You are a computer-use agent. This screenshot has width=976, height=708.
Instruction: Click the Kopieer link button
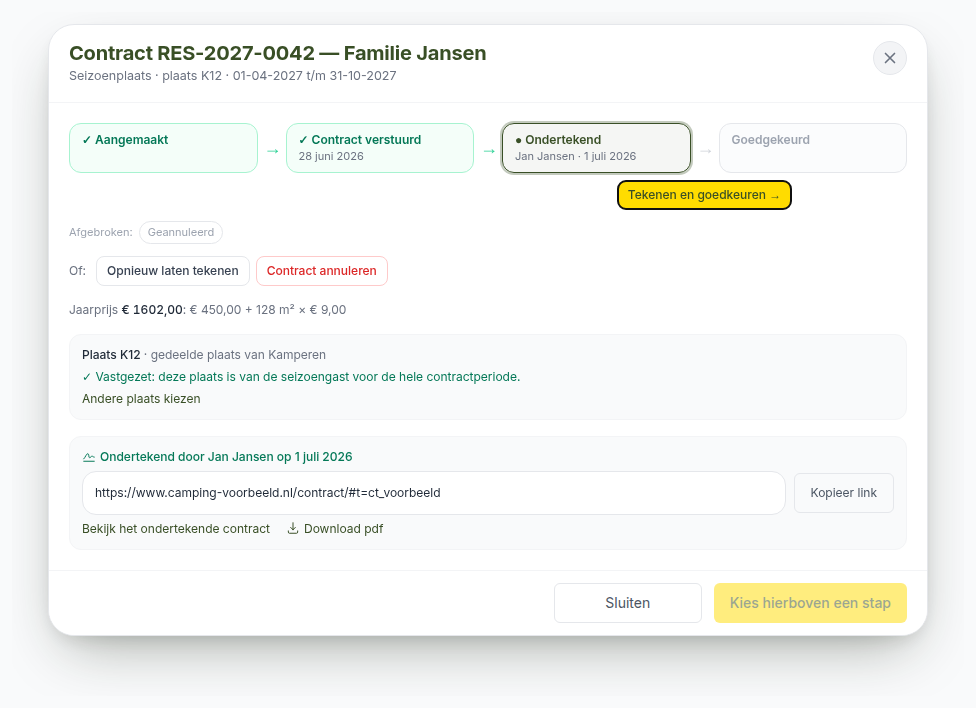point(843,493)
